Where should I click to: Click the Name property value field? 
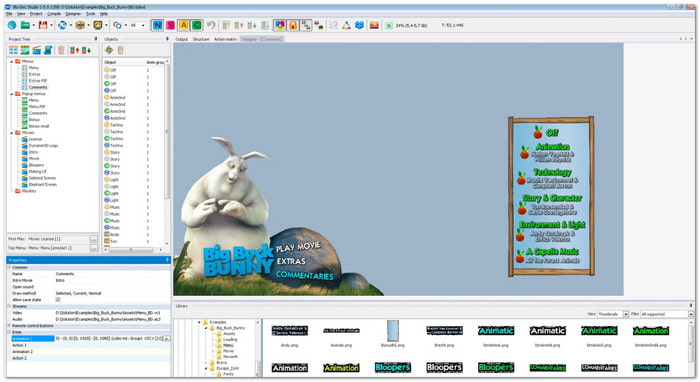point(112,274)
